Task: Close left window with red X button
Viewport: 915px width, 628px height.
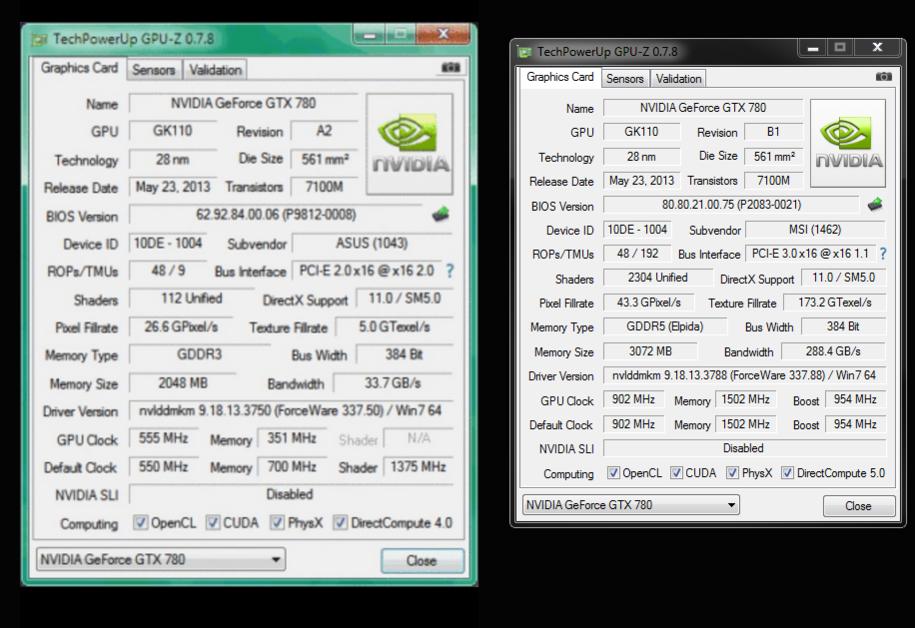Action: pos(443,34)
